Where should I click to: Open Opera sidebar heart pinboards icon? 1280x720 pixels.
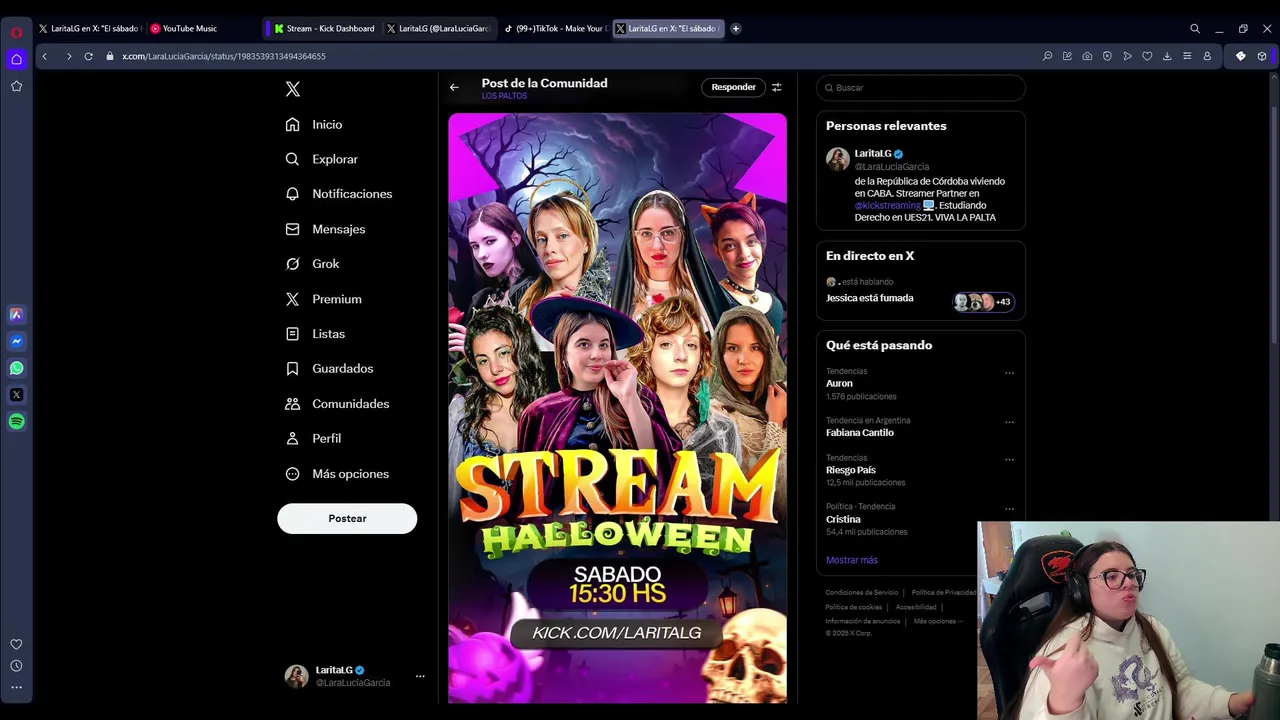[x=16, y=644]
